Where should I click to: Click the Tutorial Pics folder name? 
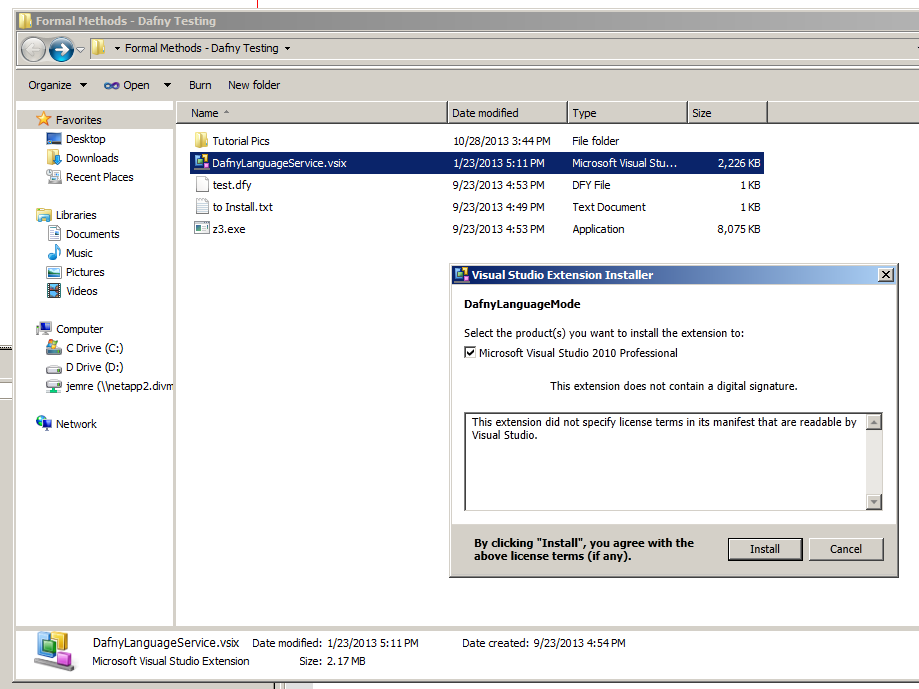coord(241,141)
